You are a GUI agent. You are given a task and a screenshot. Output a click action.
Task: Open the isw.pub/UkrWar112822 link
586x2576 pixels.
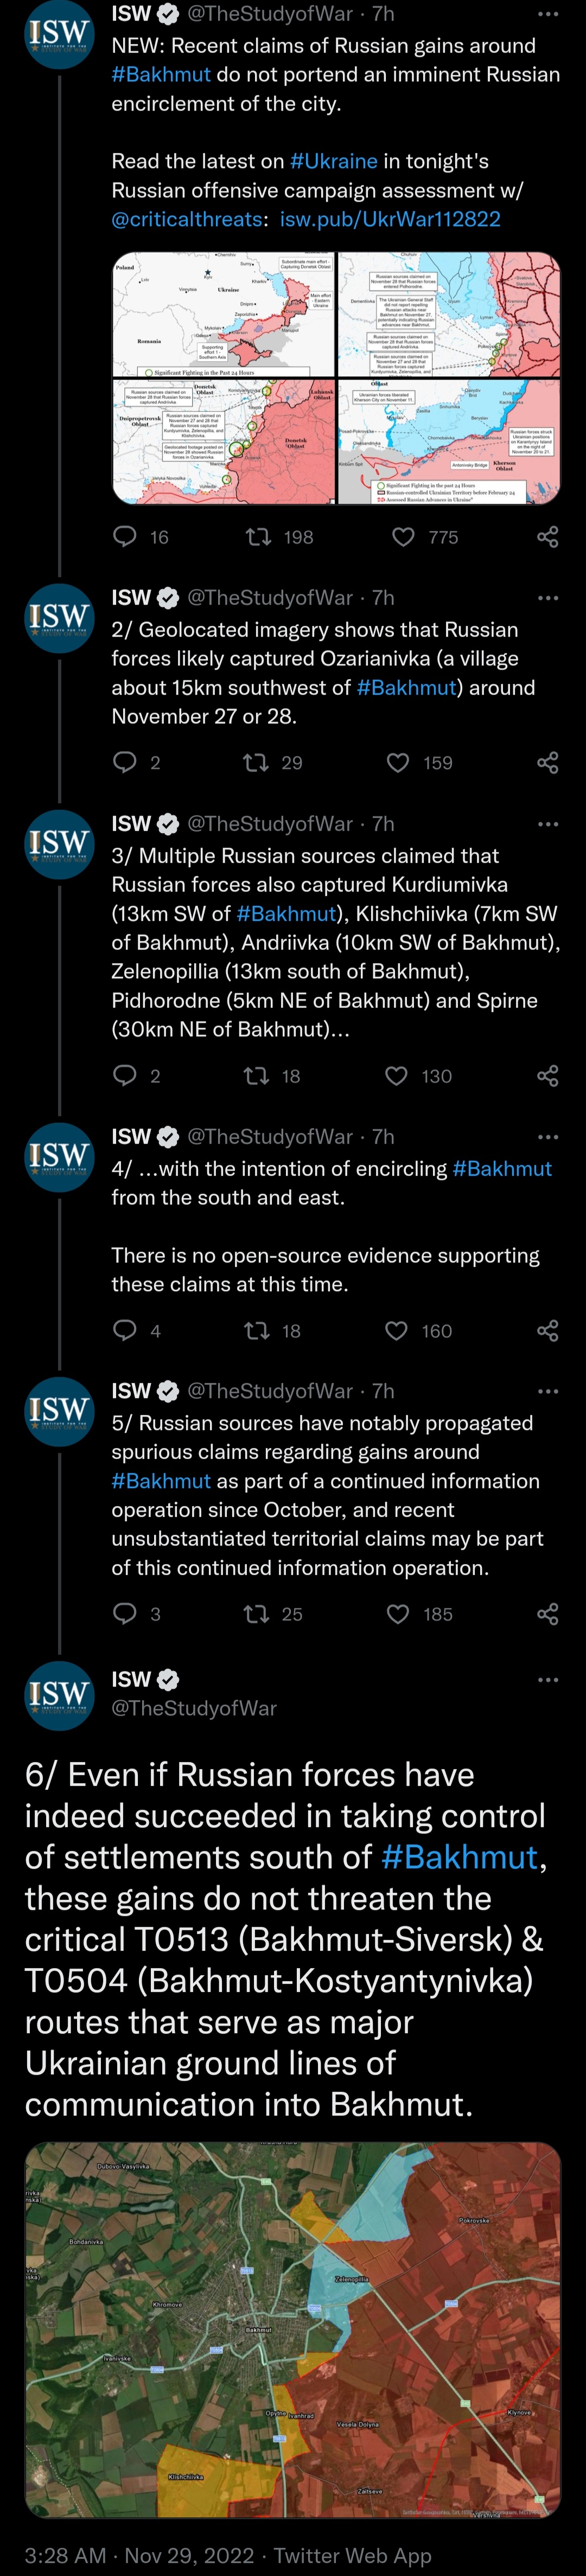click(x=390, y=219)
